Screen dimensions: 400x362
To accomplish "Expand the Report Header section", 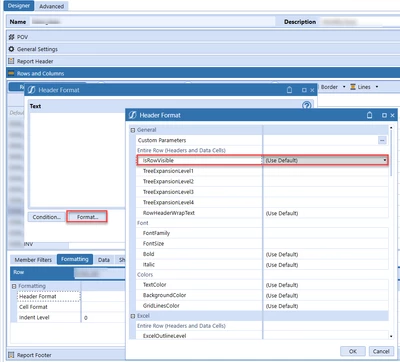I will pyautogui.click(x=203, y=61).
